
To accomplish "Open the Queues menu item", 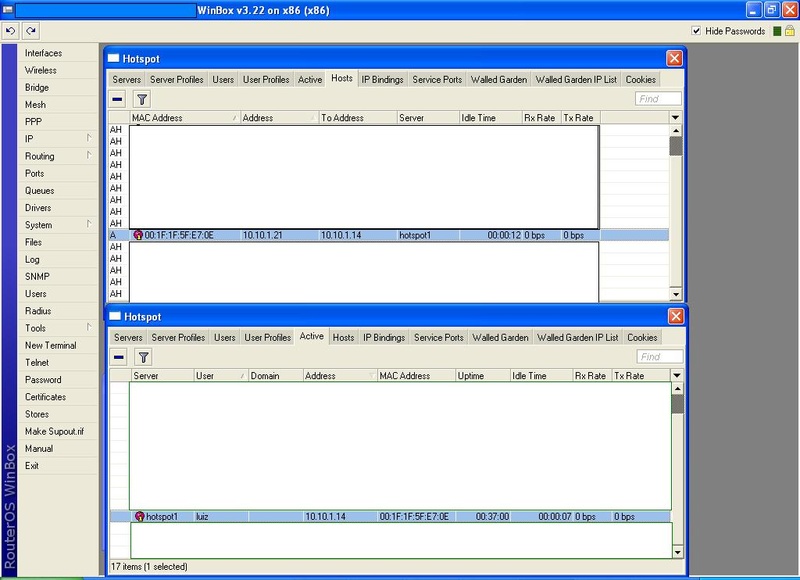I will click(39, 190).
